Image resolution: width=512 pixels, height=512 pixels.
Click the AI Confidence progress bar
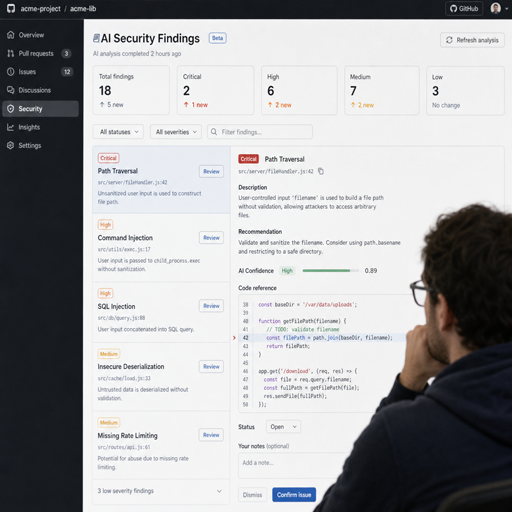click(x=331, y=271)
